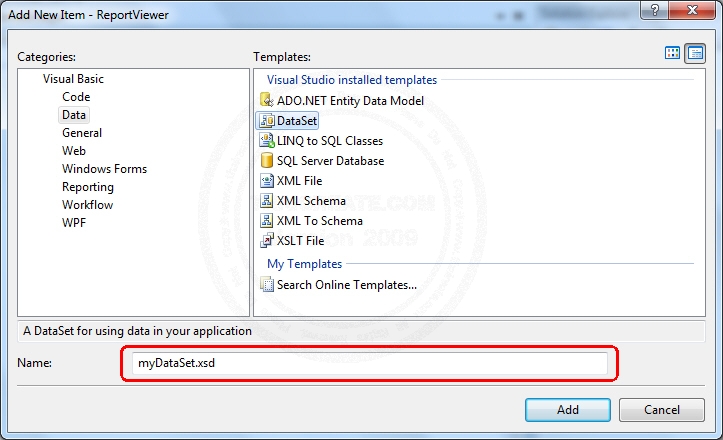Switch to large icons view
Viewport: 723px width, 440px height.
pyautogui.click(x=672, y=53)
